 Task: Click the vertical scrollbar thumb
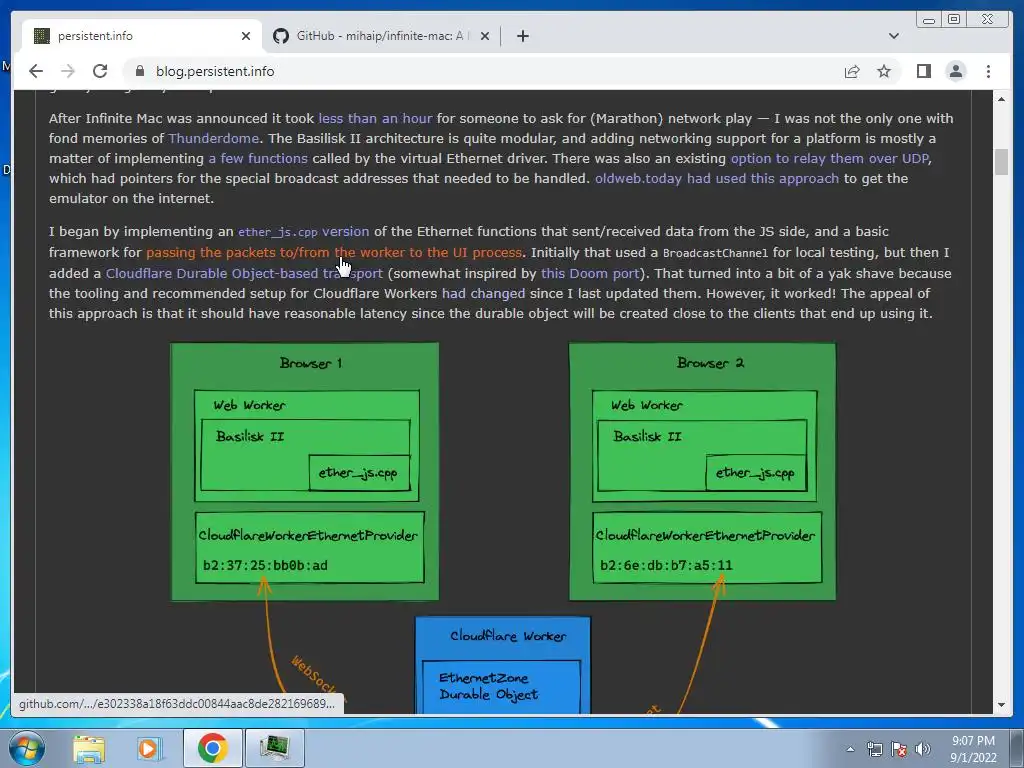click(x=1001, y=161)
